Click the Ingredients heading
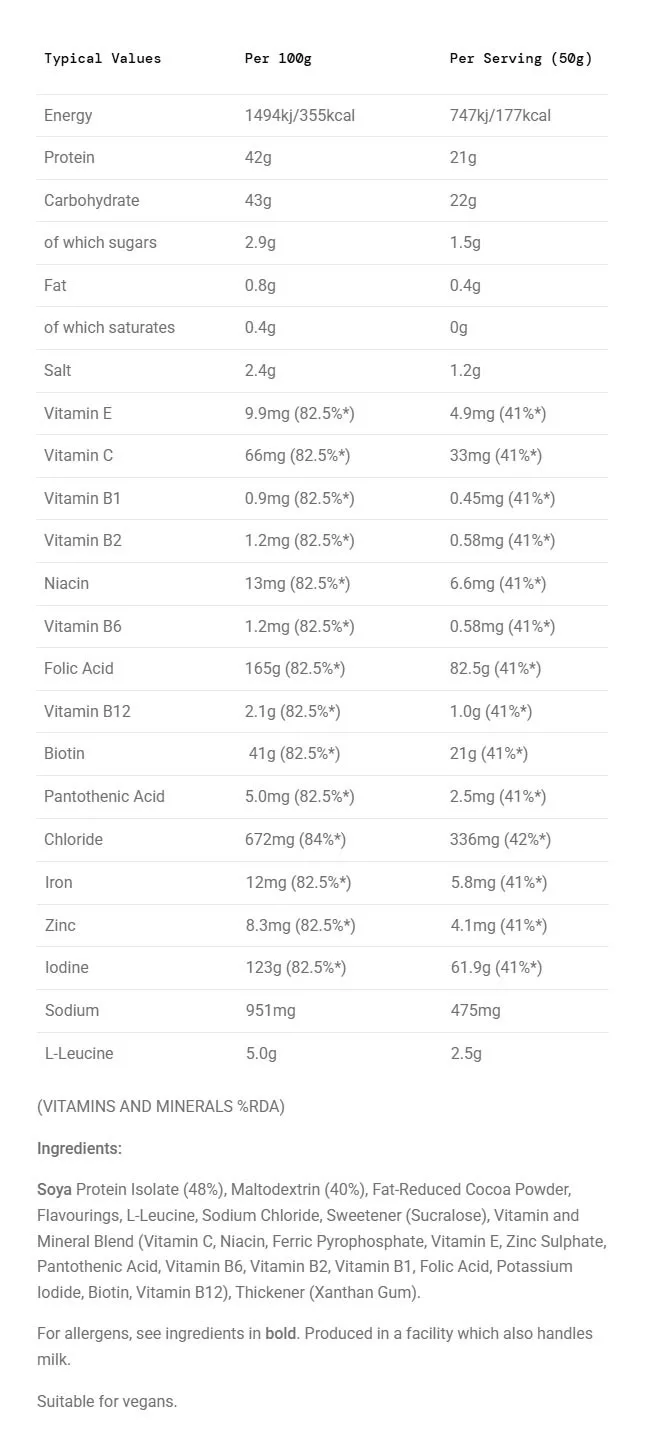Image resolution: width=651 pixels, height=1447 pixels. (79, 1149)
